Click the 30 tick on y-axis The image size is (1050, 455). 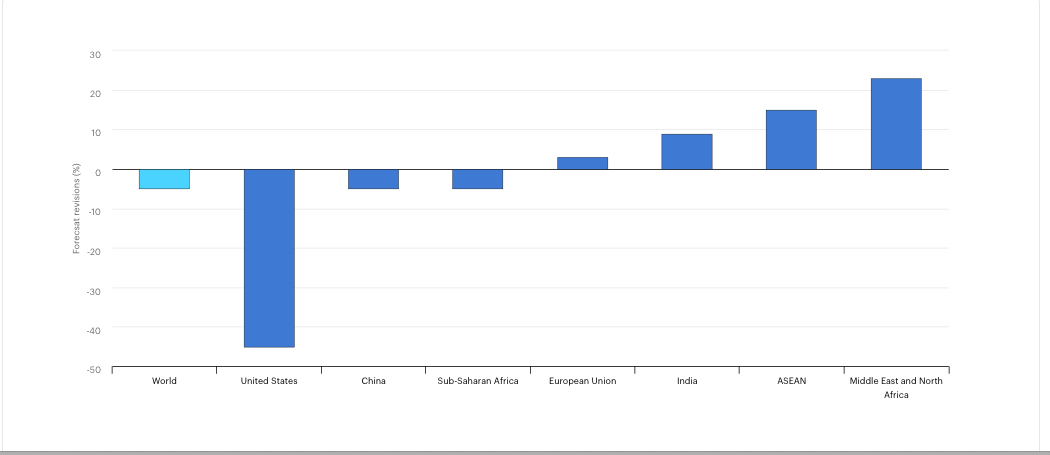pyautogui.click(x=95, y=54)
